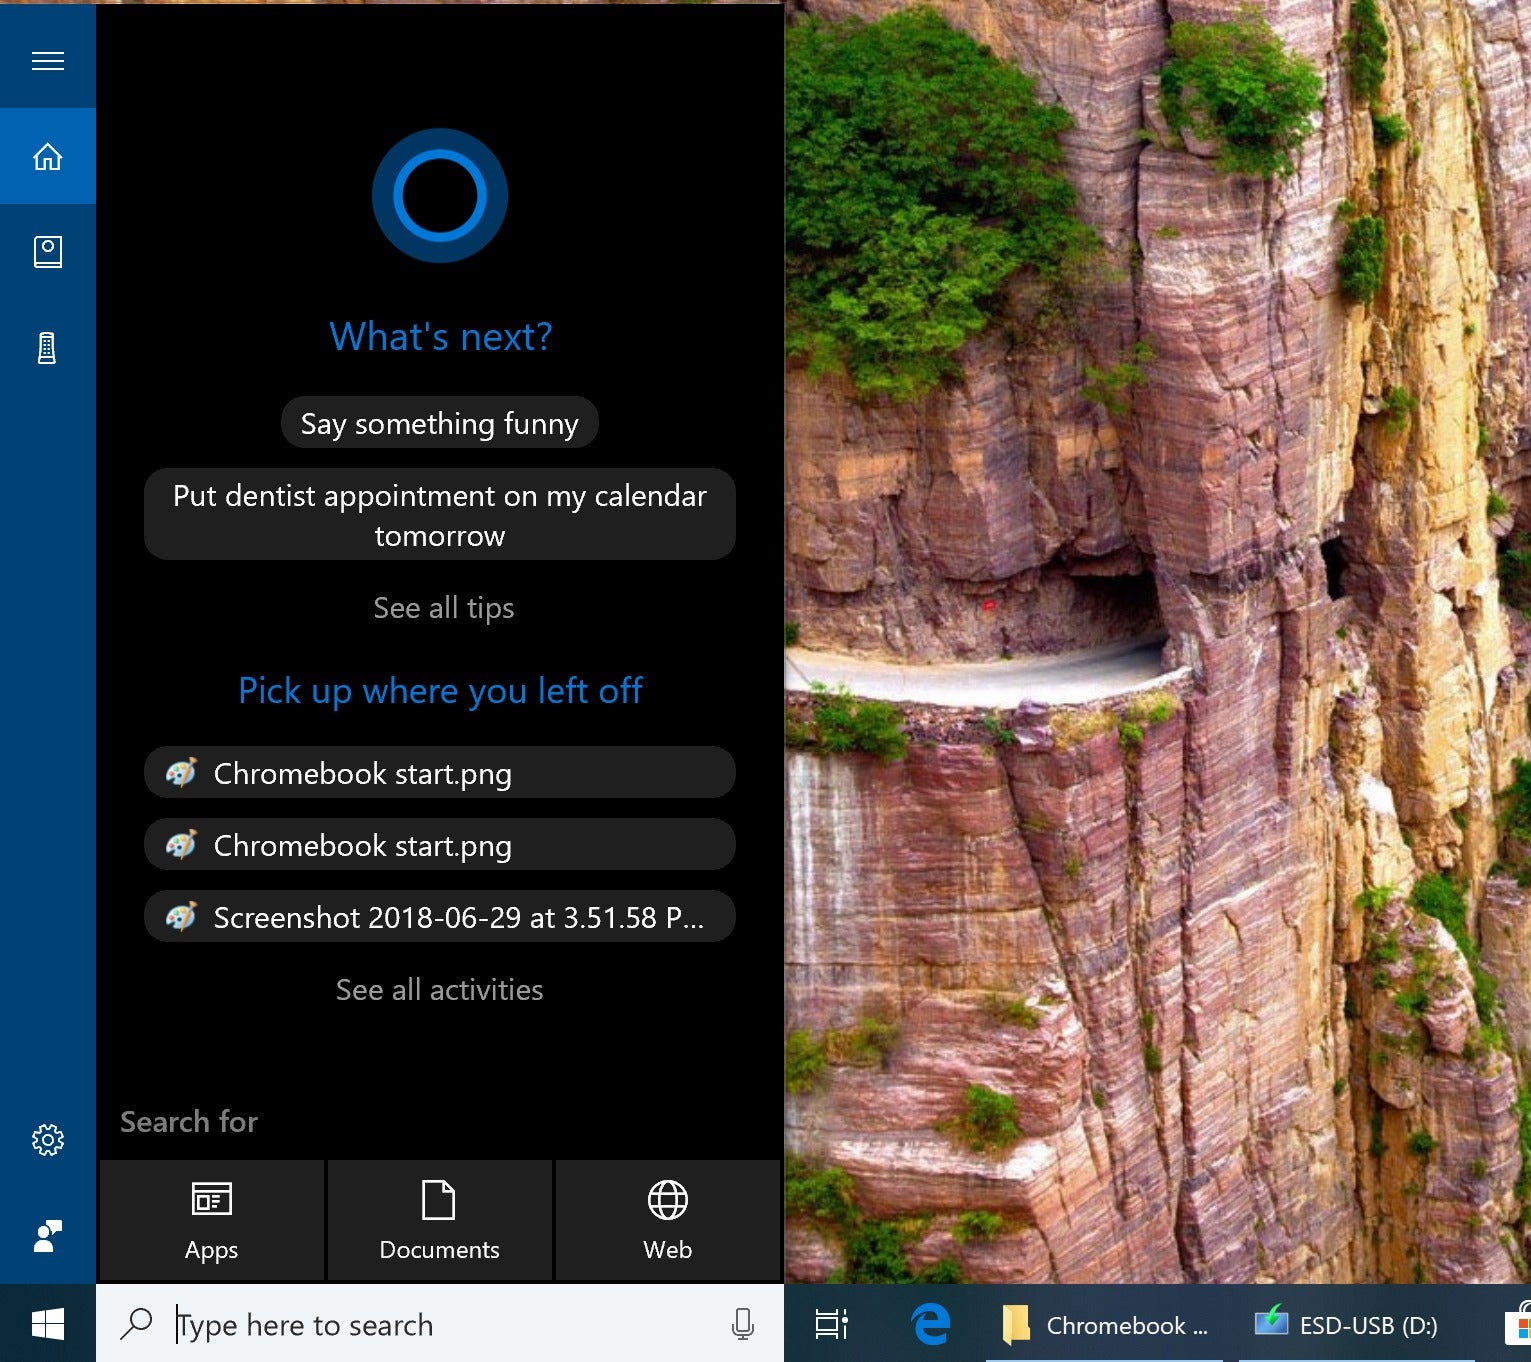Focus the Type here to search field
Image resolution: width=1531 pixels, height=1362 pixels.
440,1324
